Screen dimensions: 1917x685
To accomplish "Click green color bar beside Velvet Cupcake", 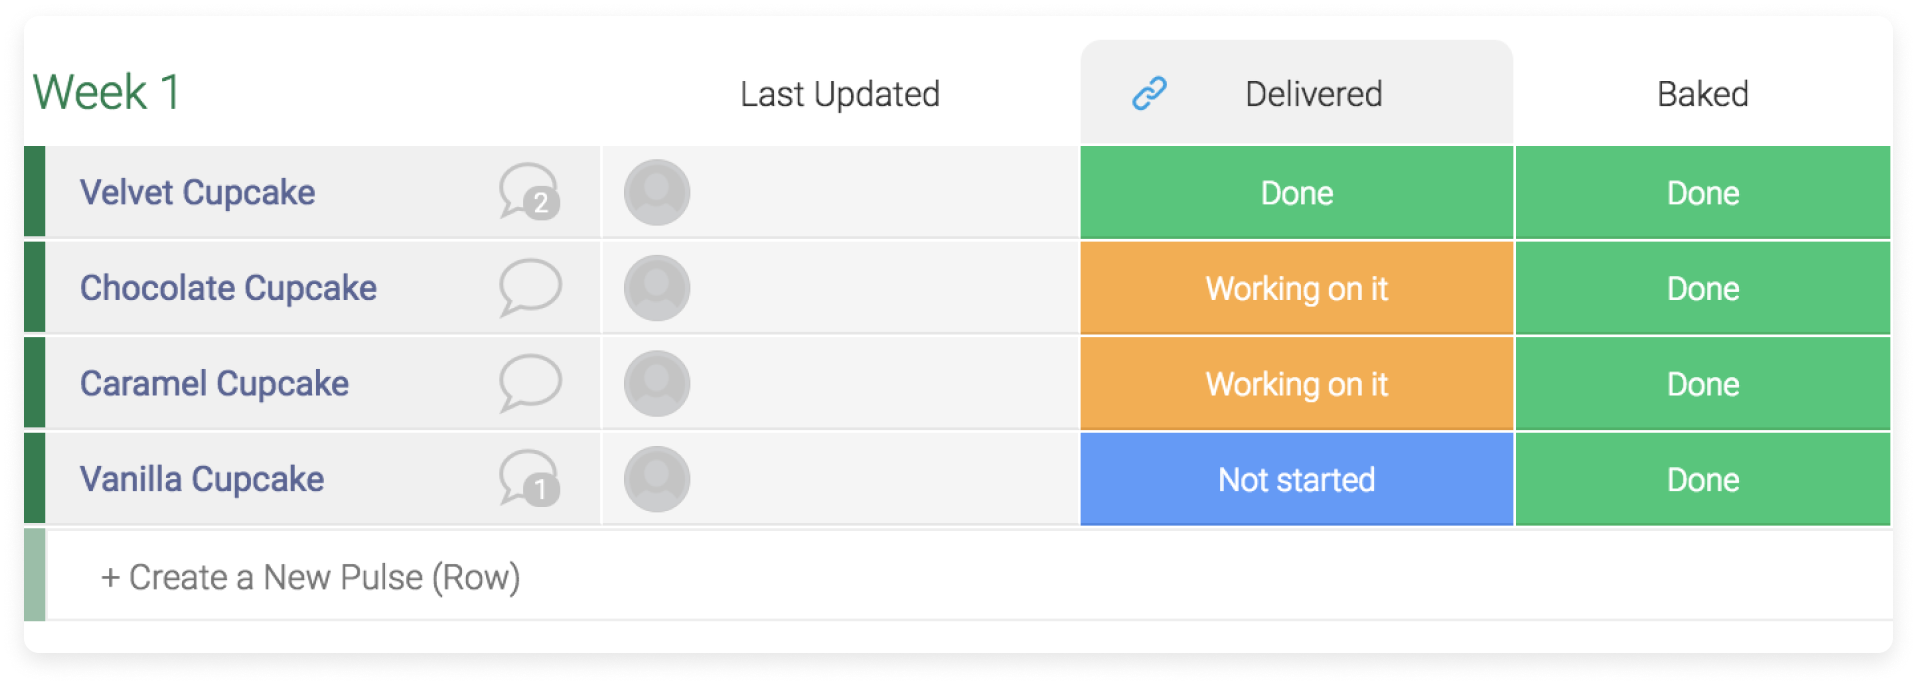I will 35,192.
